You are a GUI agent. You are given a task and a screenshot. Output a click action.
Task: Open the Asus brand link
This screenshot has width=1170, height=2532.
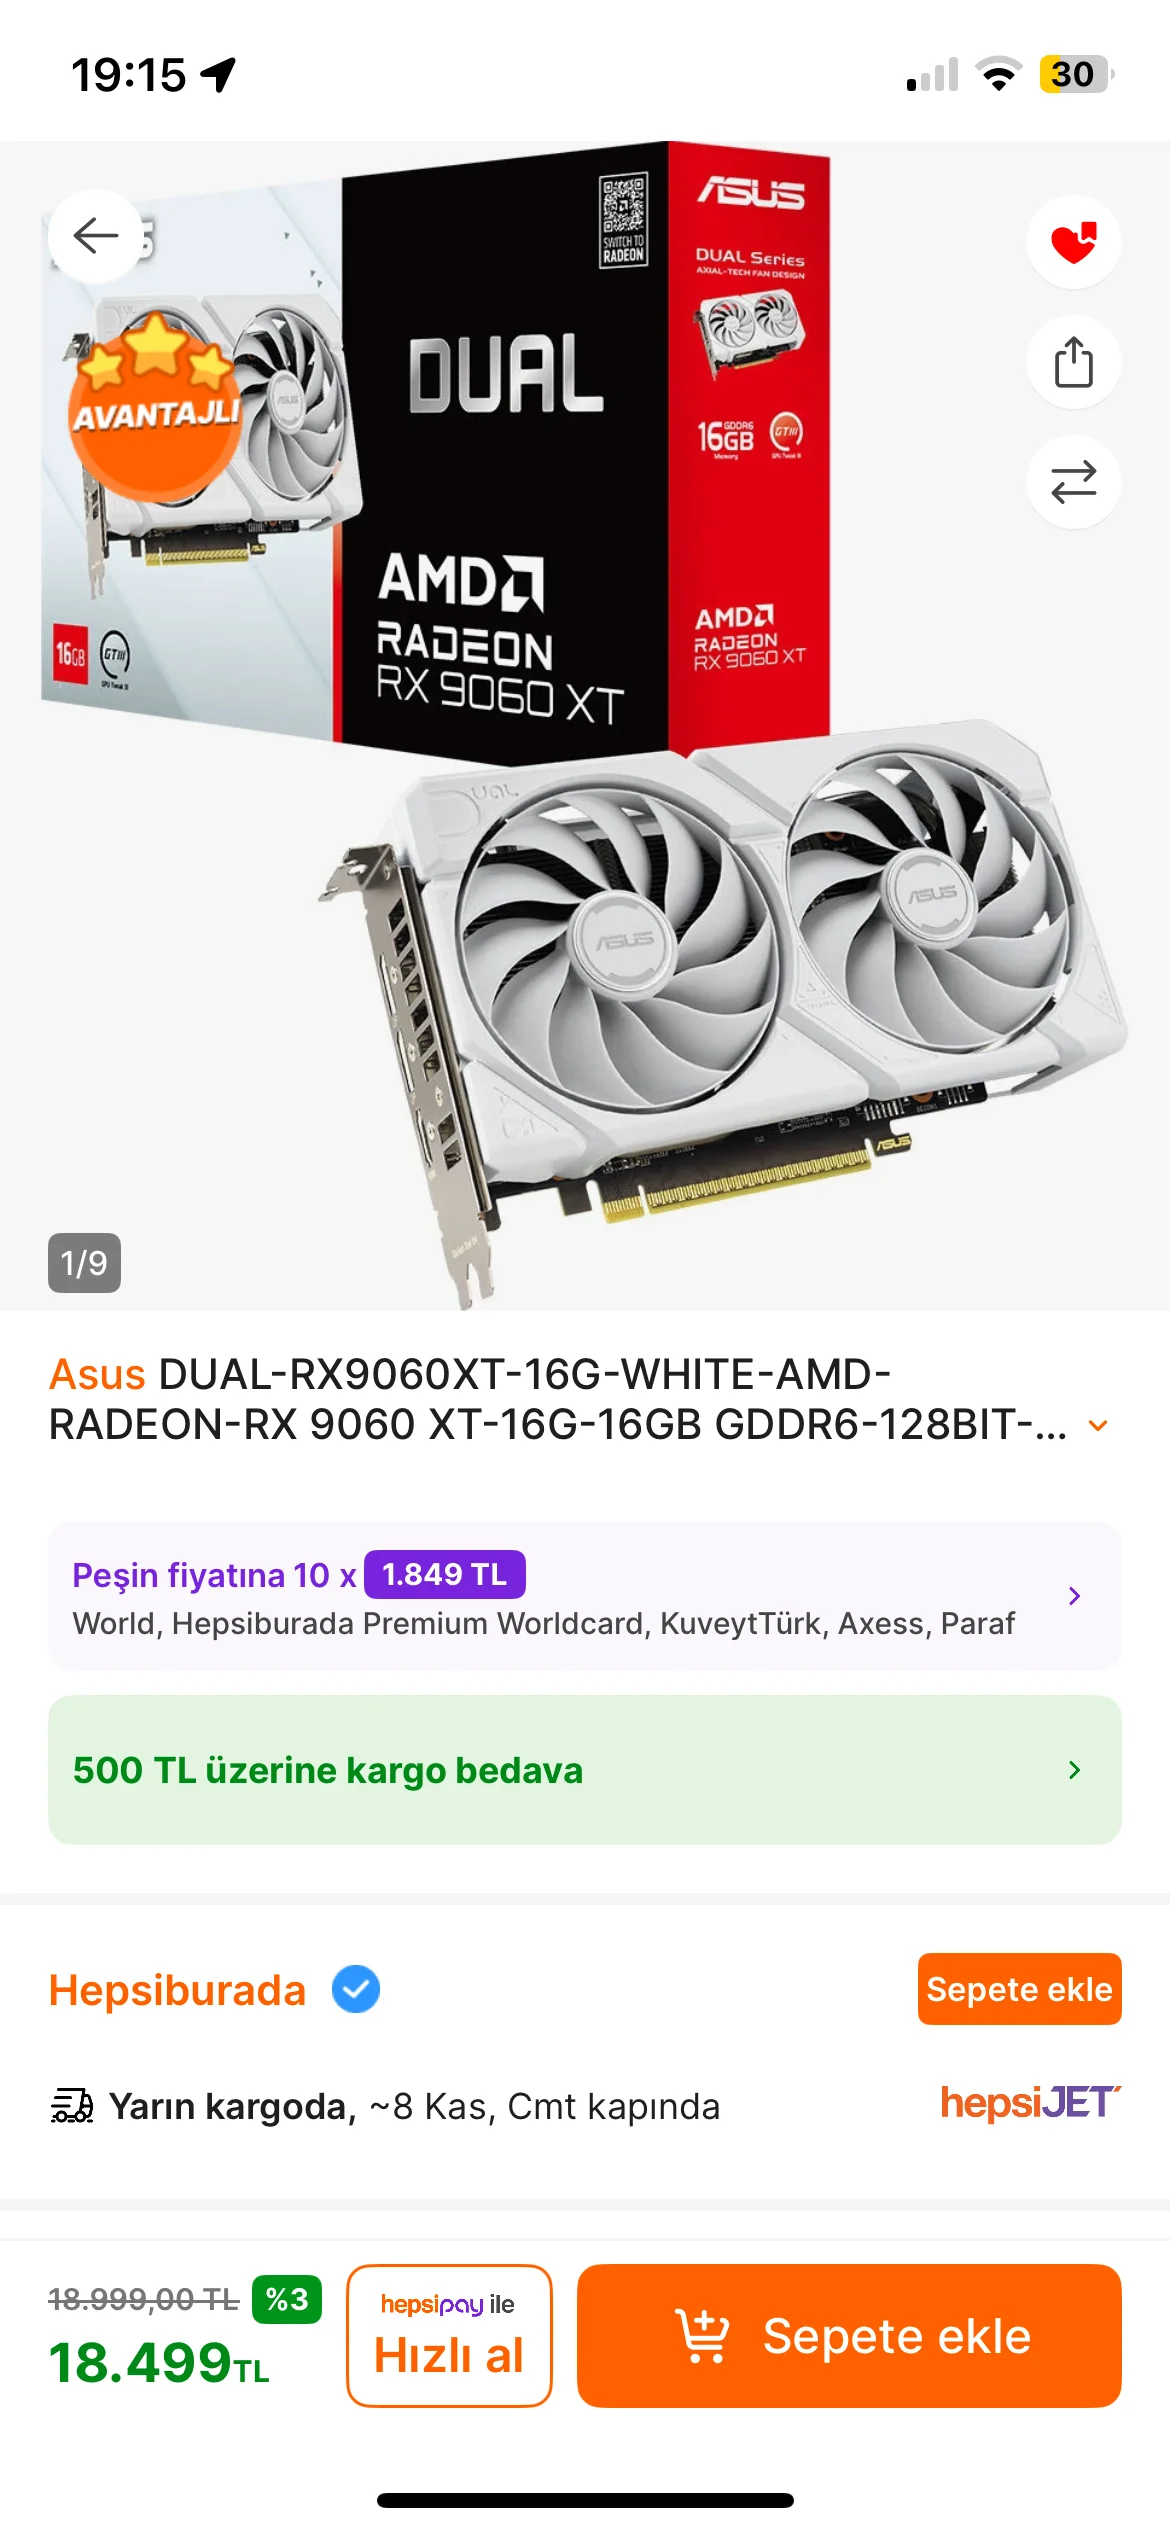click(97, 1374)
